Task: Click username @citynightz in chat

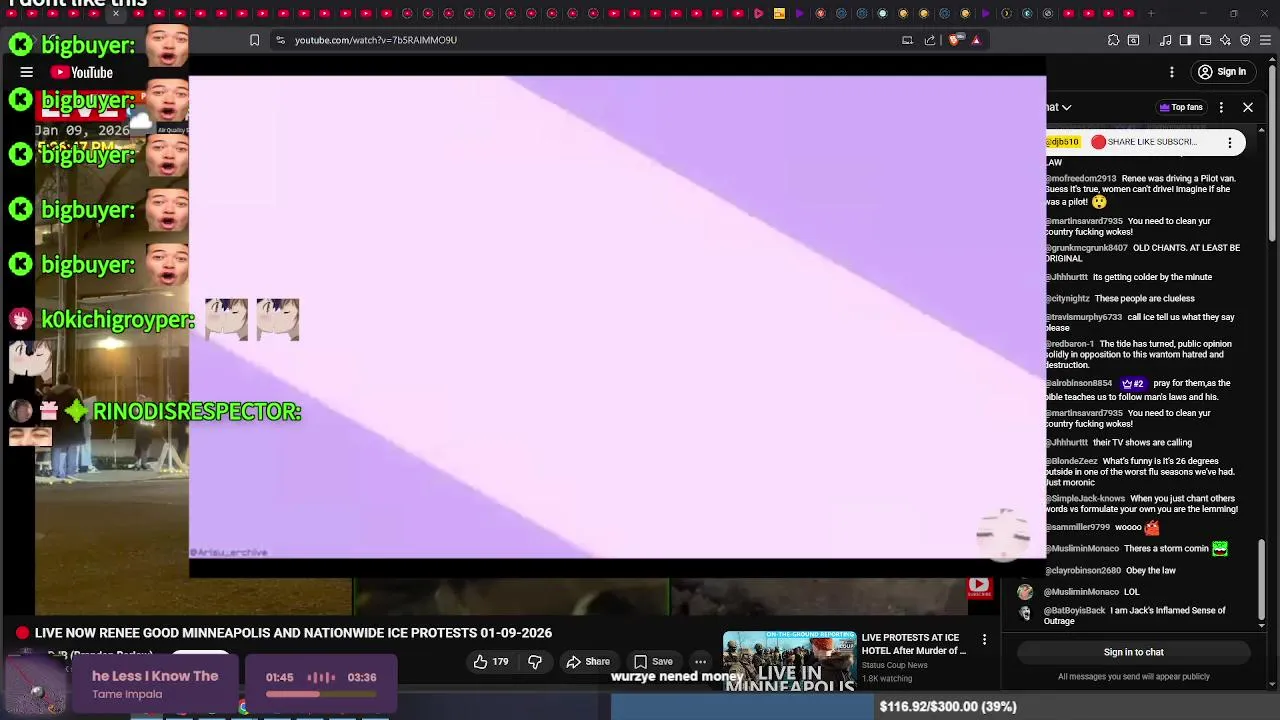Action: (1068, 298)
